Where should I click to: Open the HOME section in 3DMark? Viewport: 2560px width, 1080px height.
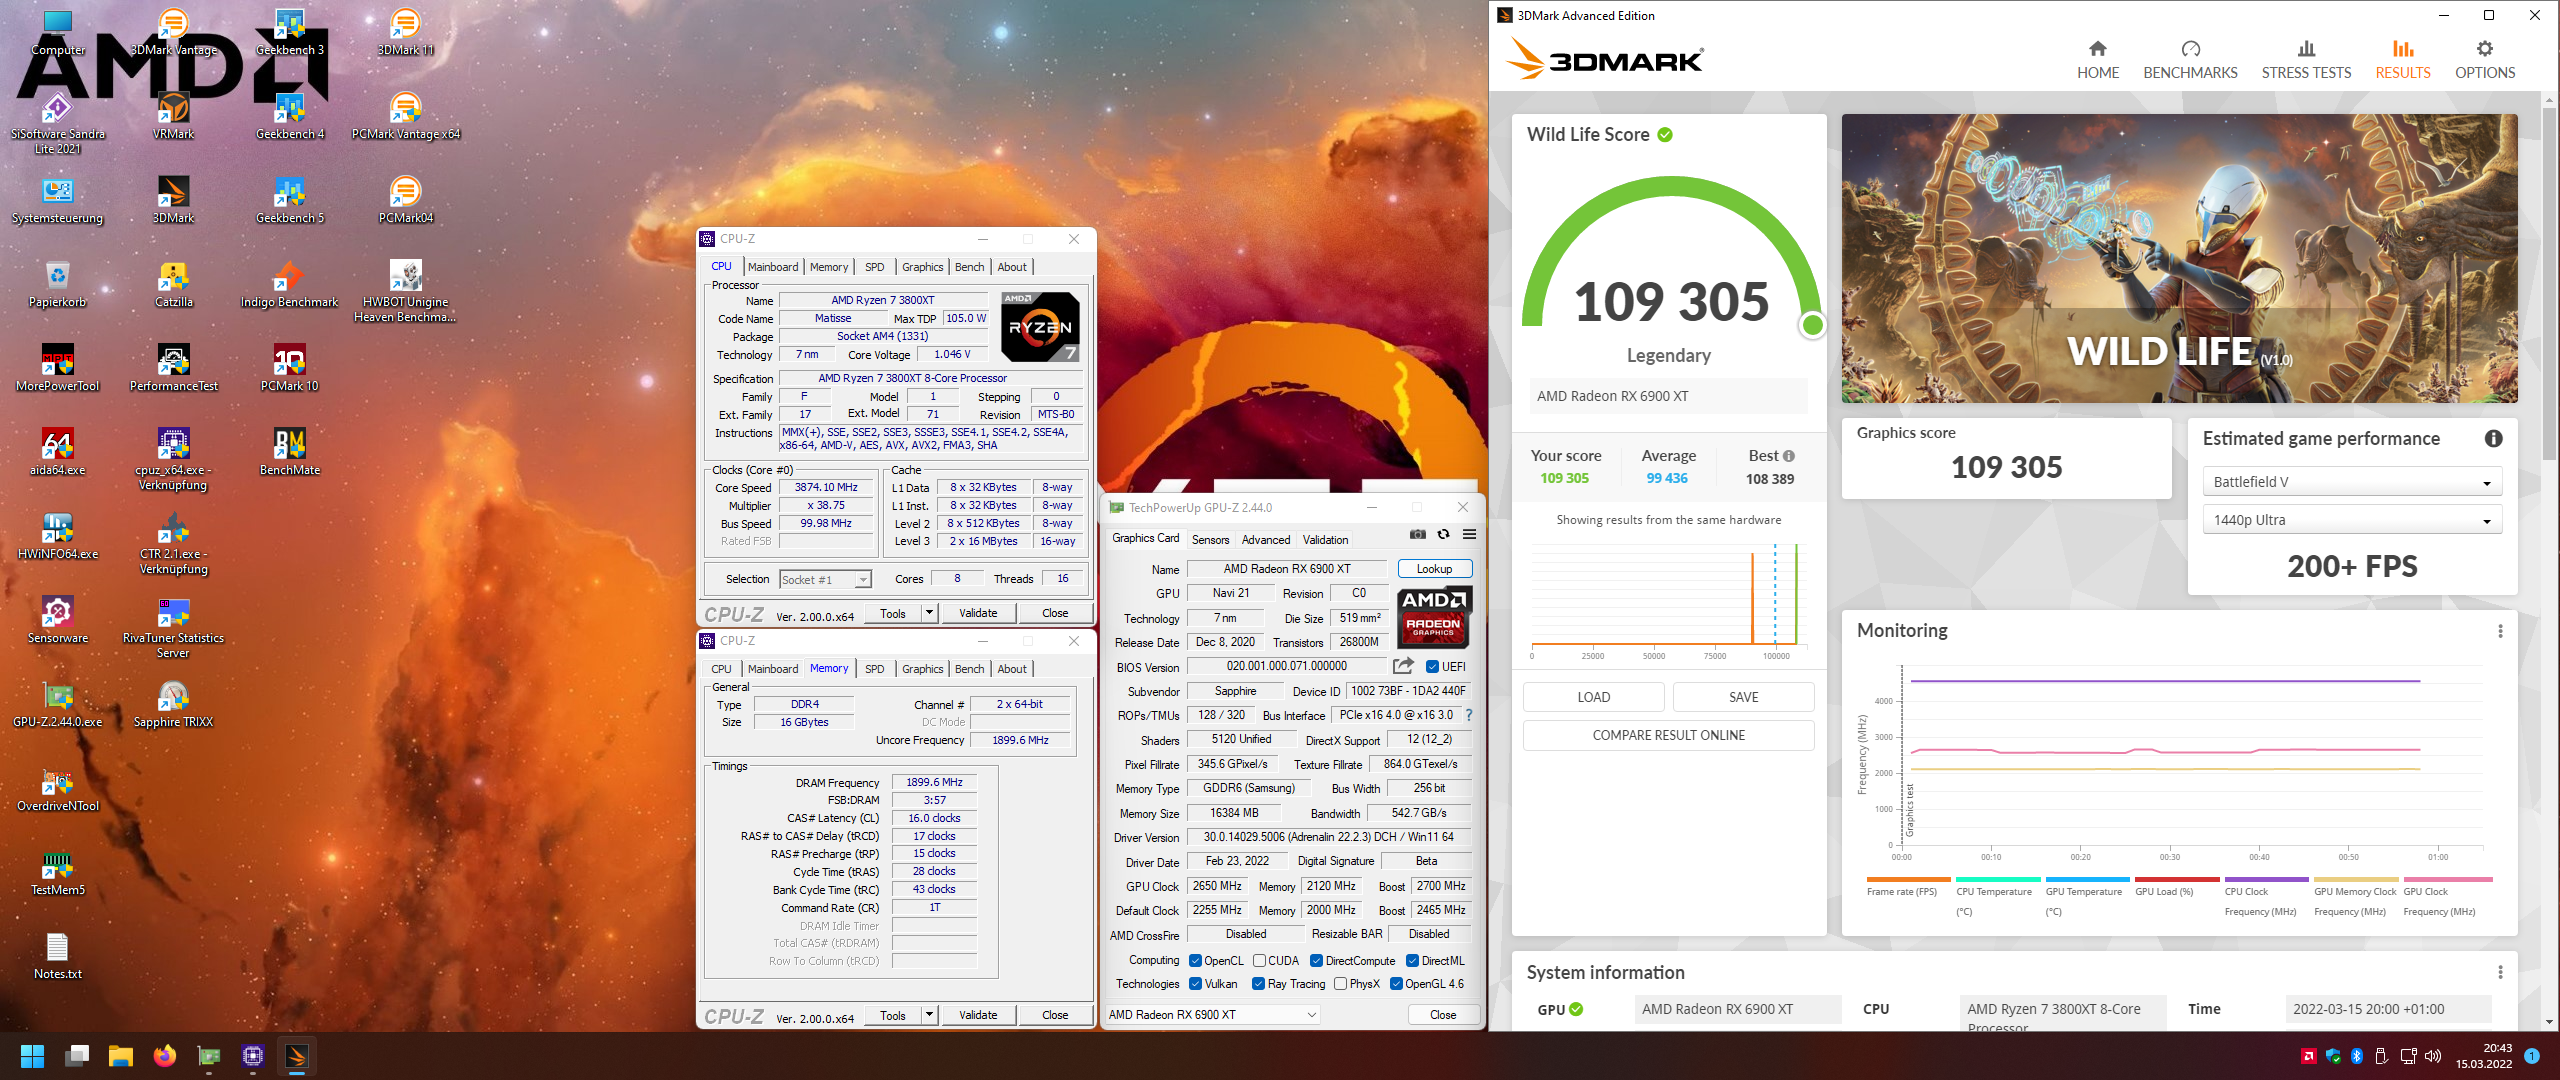pos(2097,60)
